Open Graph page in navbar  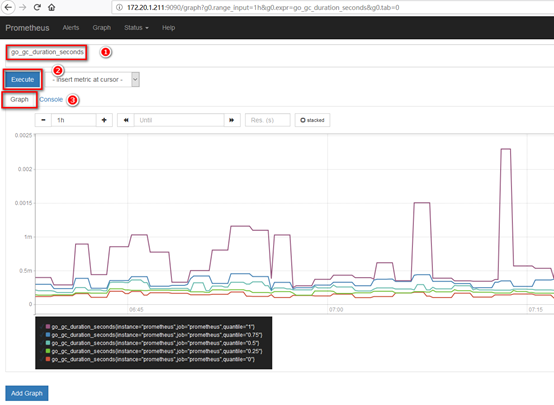[x=102, y=28]
